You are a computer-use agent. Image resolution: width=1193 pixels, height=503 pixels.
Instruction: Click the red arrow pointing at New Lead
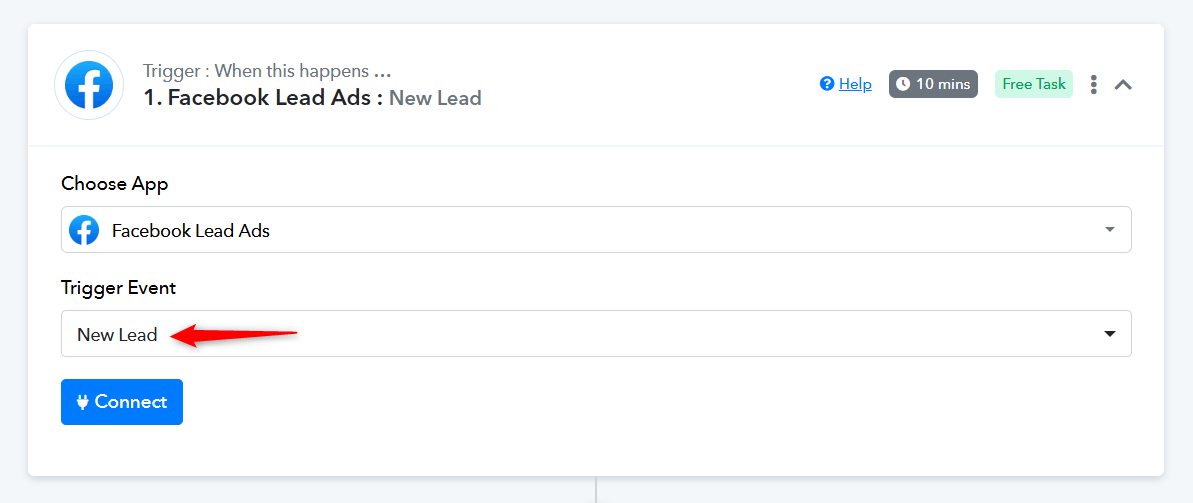tap(234, 334)
